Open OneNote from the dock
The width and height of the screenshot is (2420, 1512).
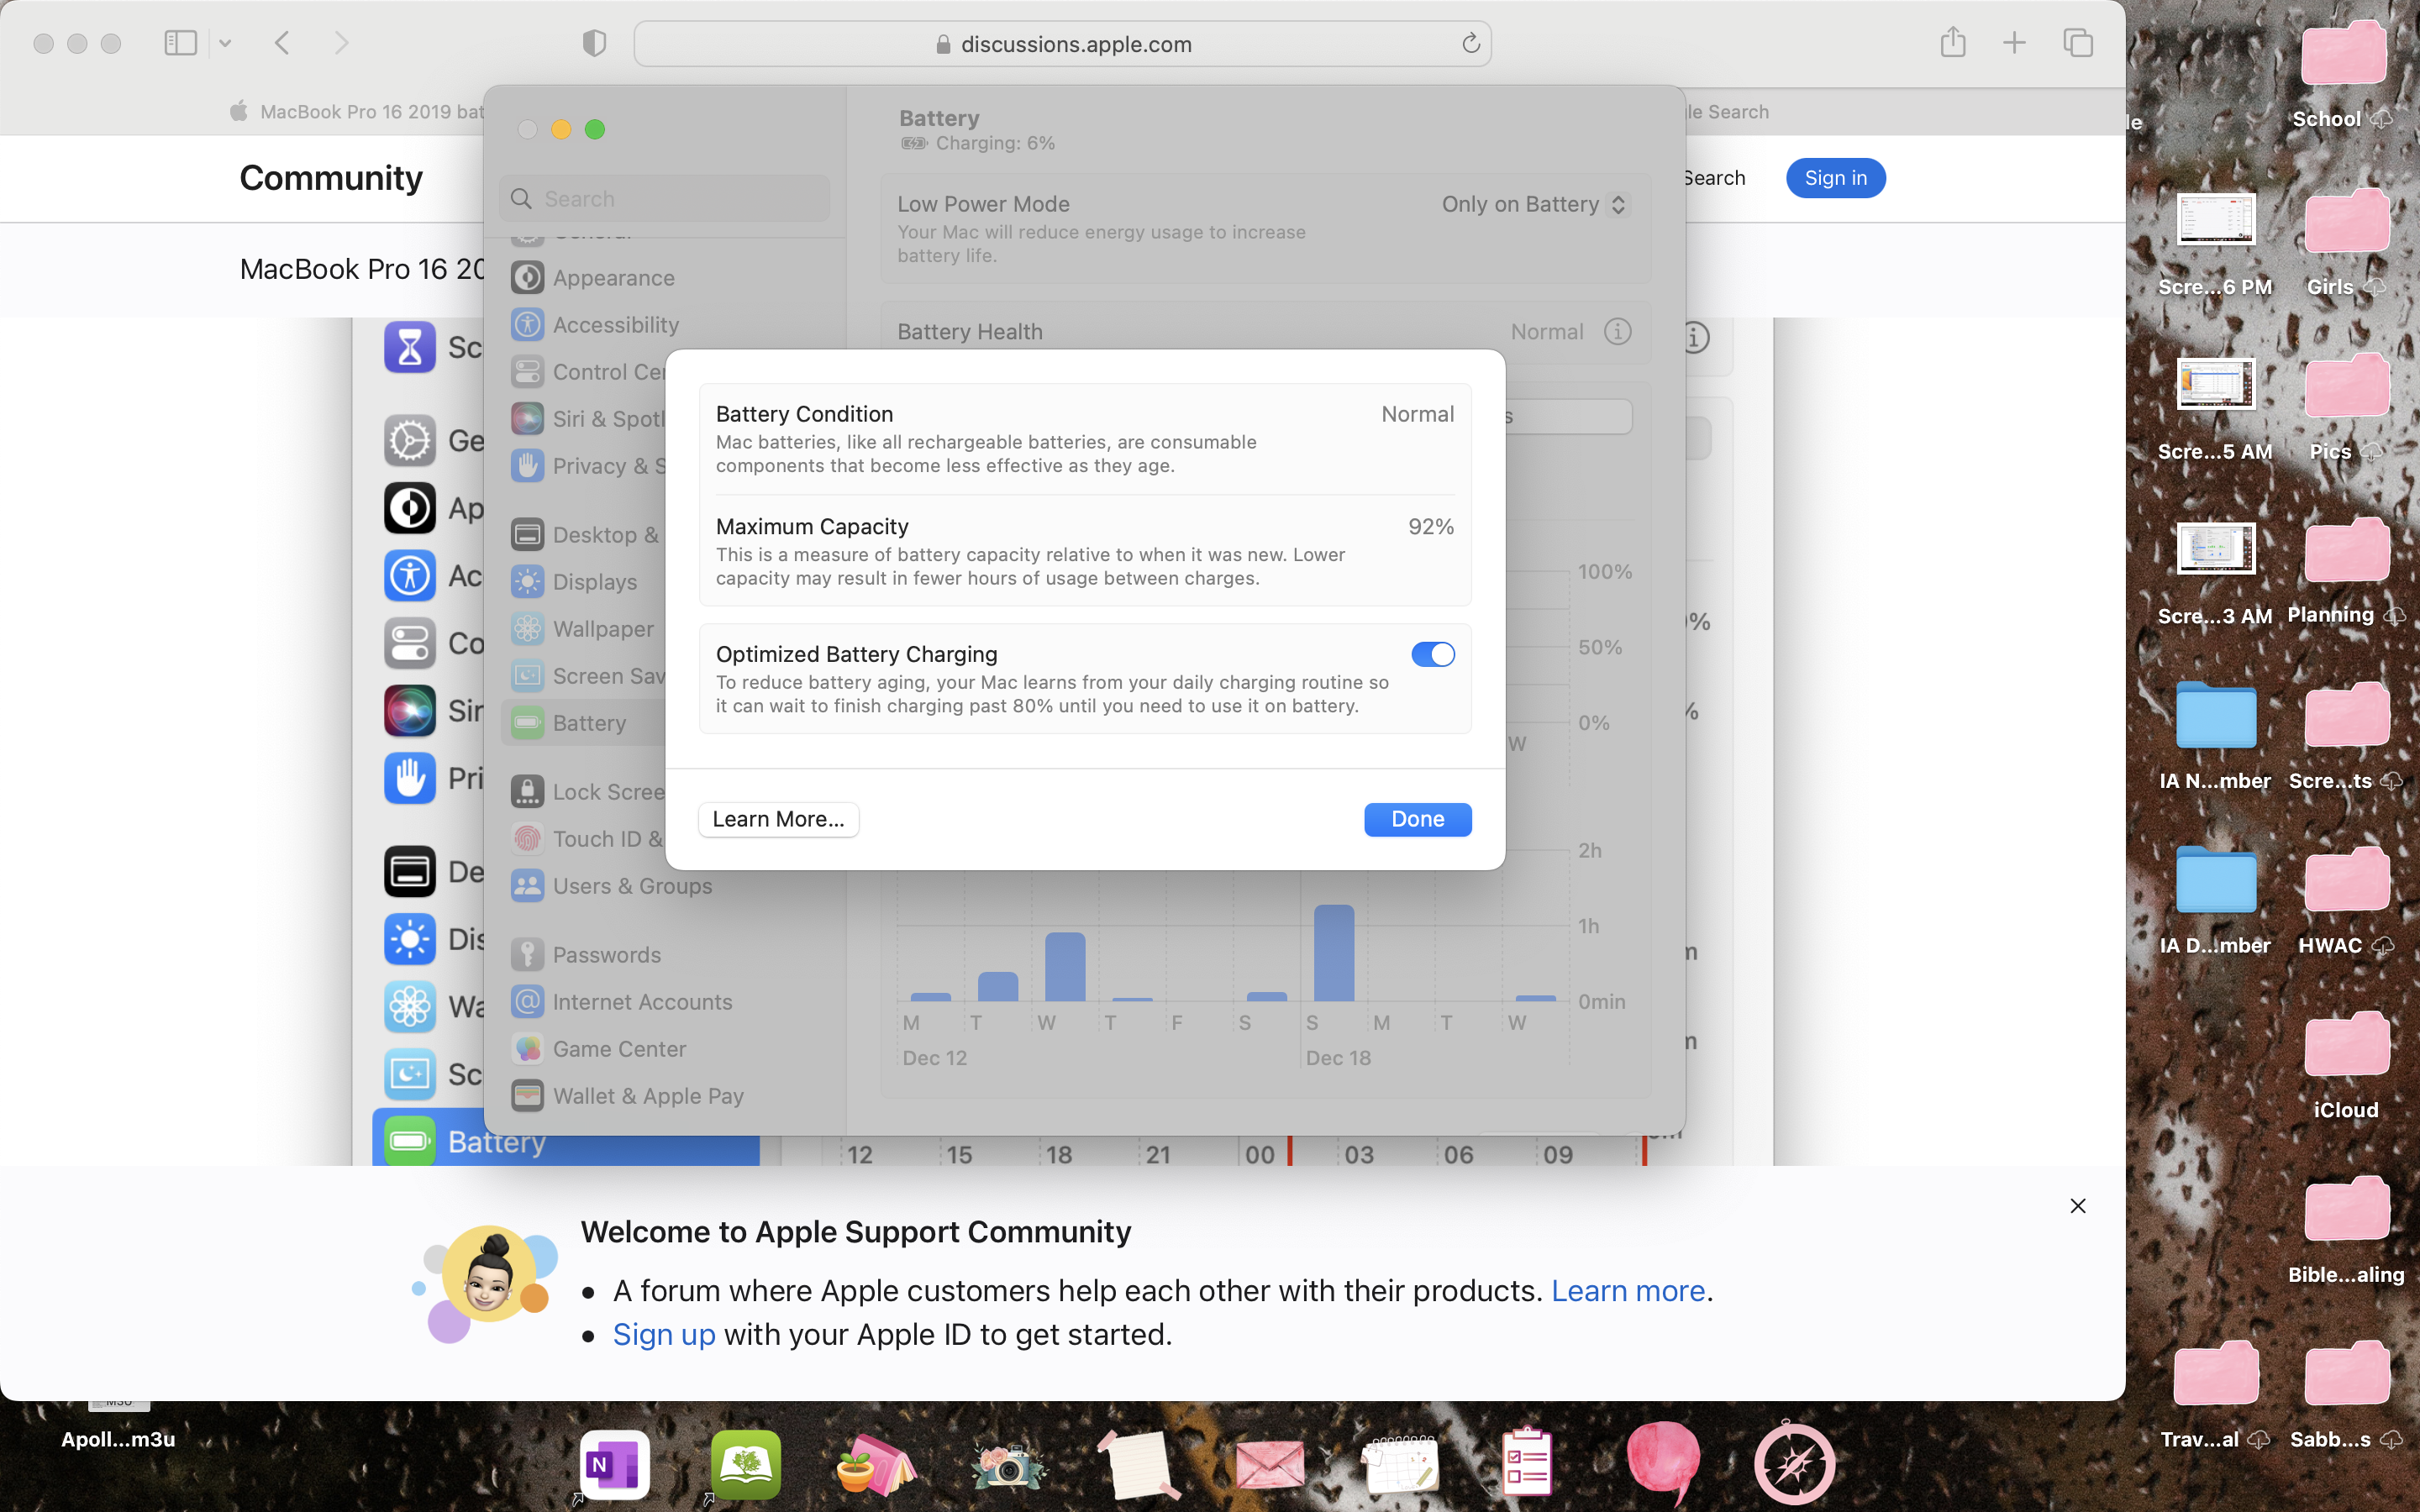pyautogui.click(x=614, y=1465)
